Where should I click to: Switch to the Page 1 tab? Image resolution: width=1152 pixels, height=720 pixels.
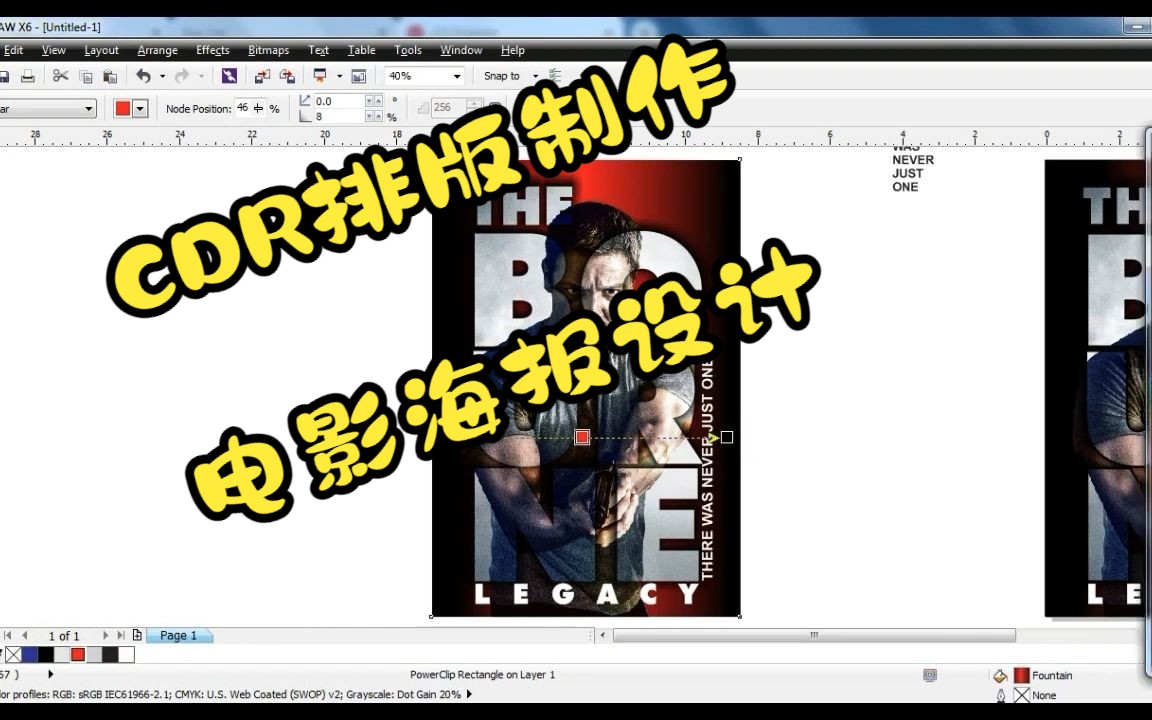coord(178,635)
